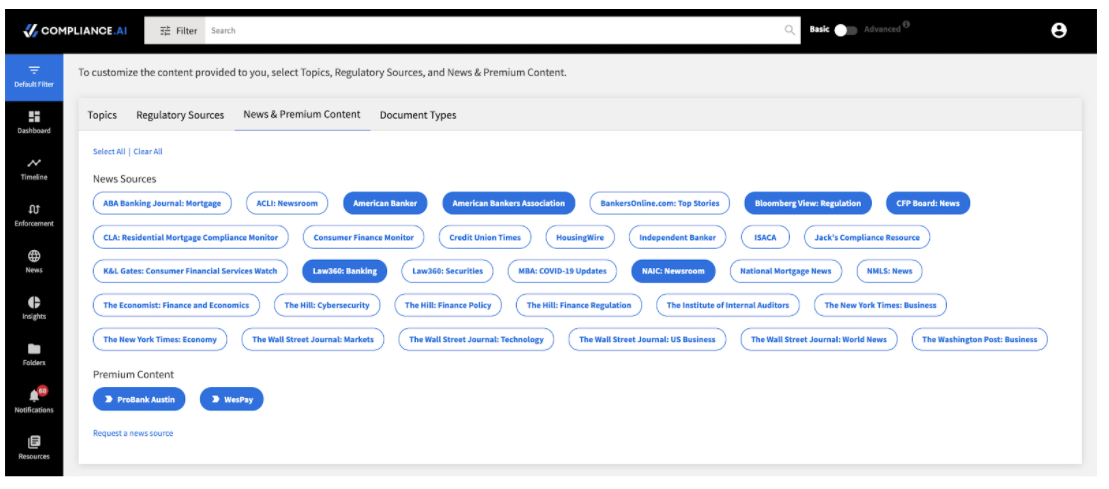Deselect WesPay premium content

232,399
